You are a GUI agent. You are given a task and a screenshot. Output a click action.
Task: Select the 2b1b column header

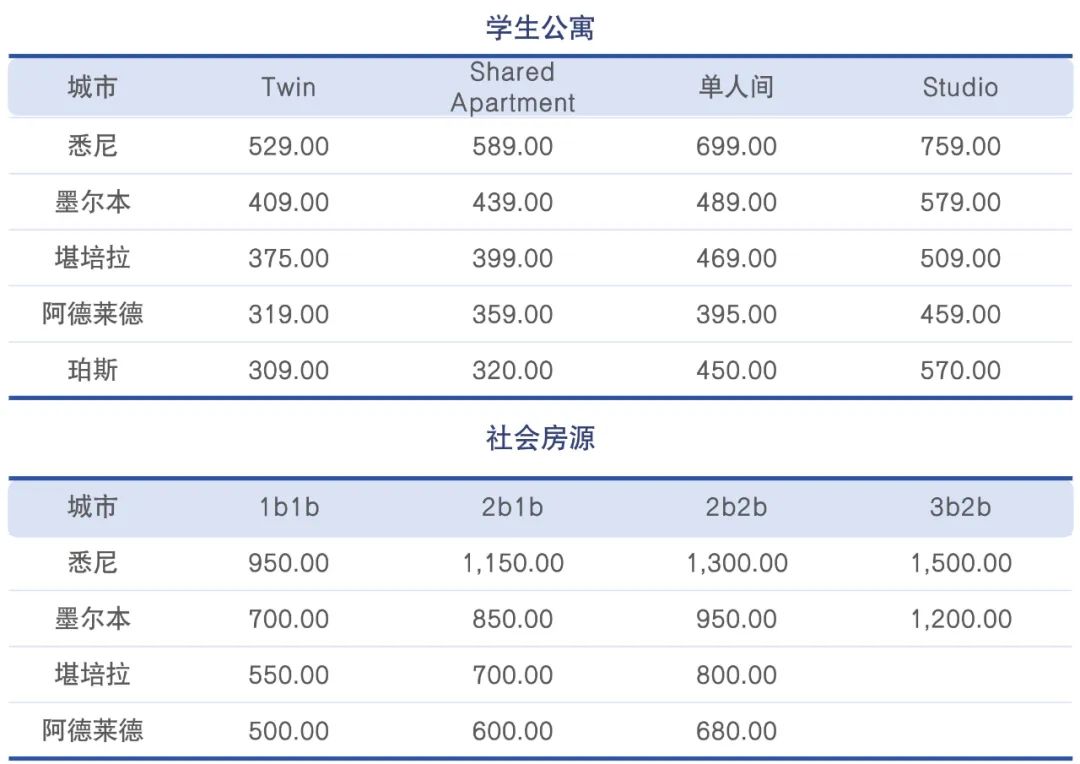pos(512,507)
